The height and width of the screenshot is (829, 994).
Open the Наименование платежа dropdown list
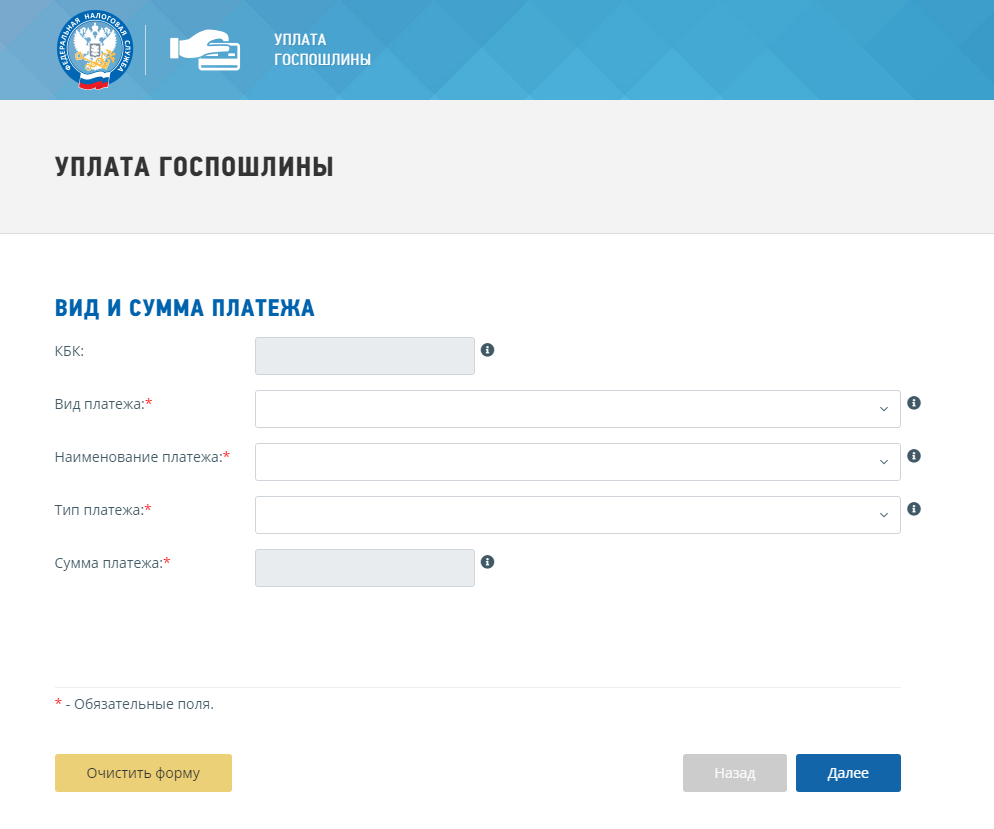578,462
